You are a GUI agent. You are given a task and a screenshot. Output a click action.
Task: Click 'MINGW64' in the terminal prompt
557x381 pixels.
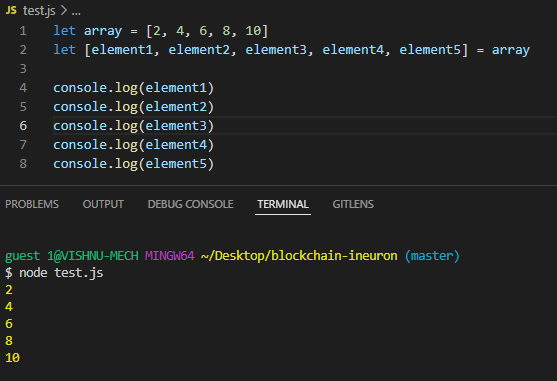pyautogui.click(x=169, y=256)
